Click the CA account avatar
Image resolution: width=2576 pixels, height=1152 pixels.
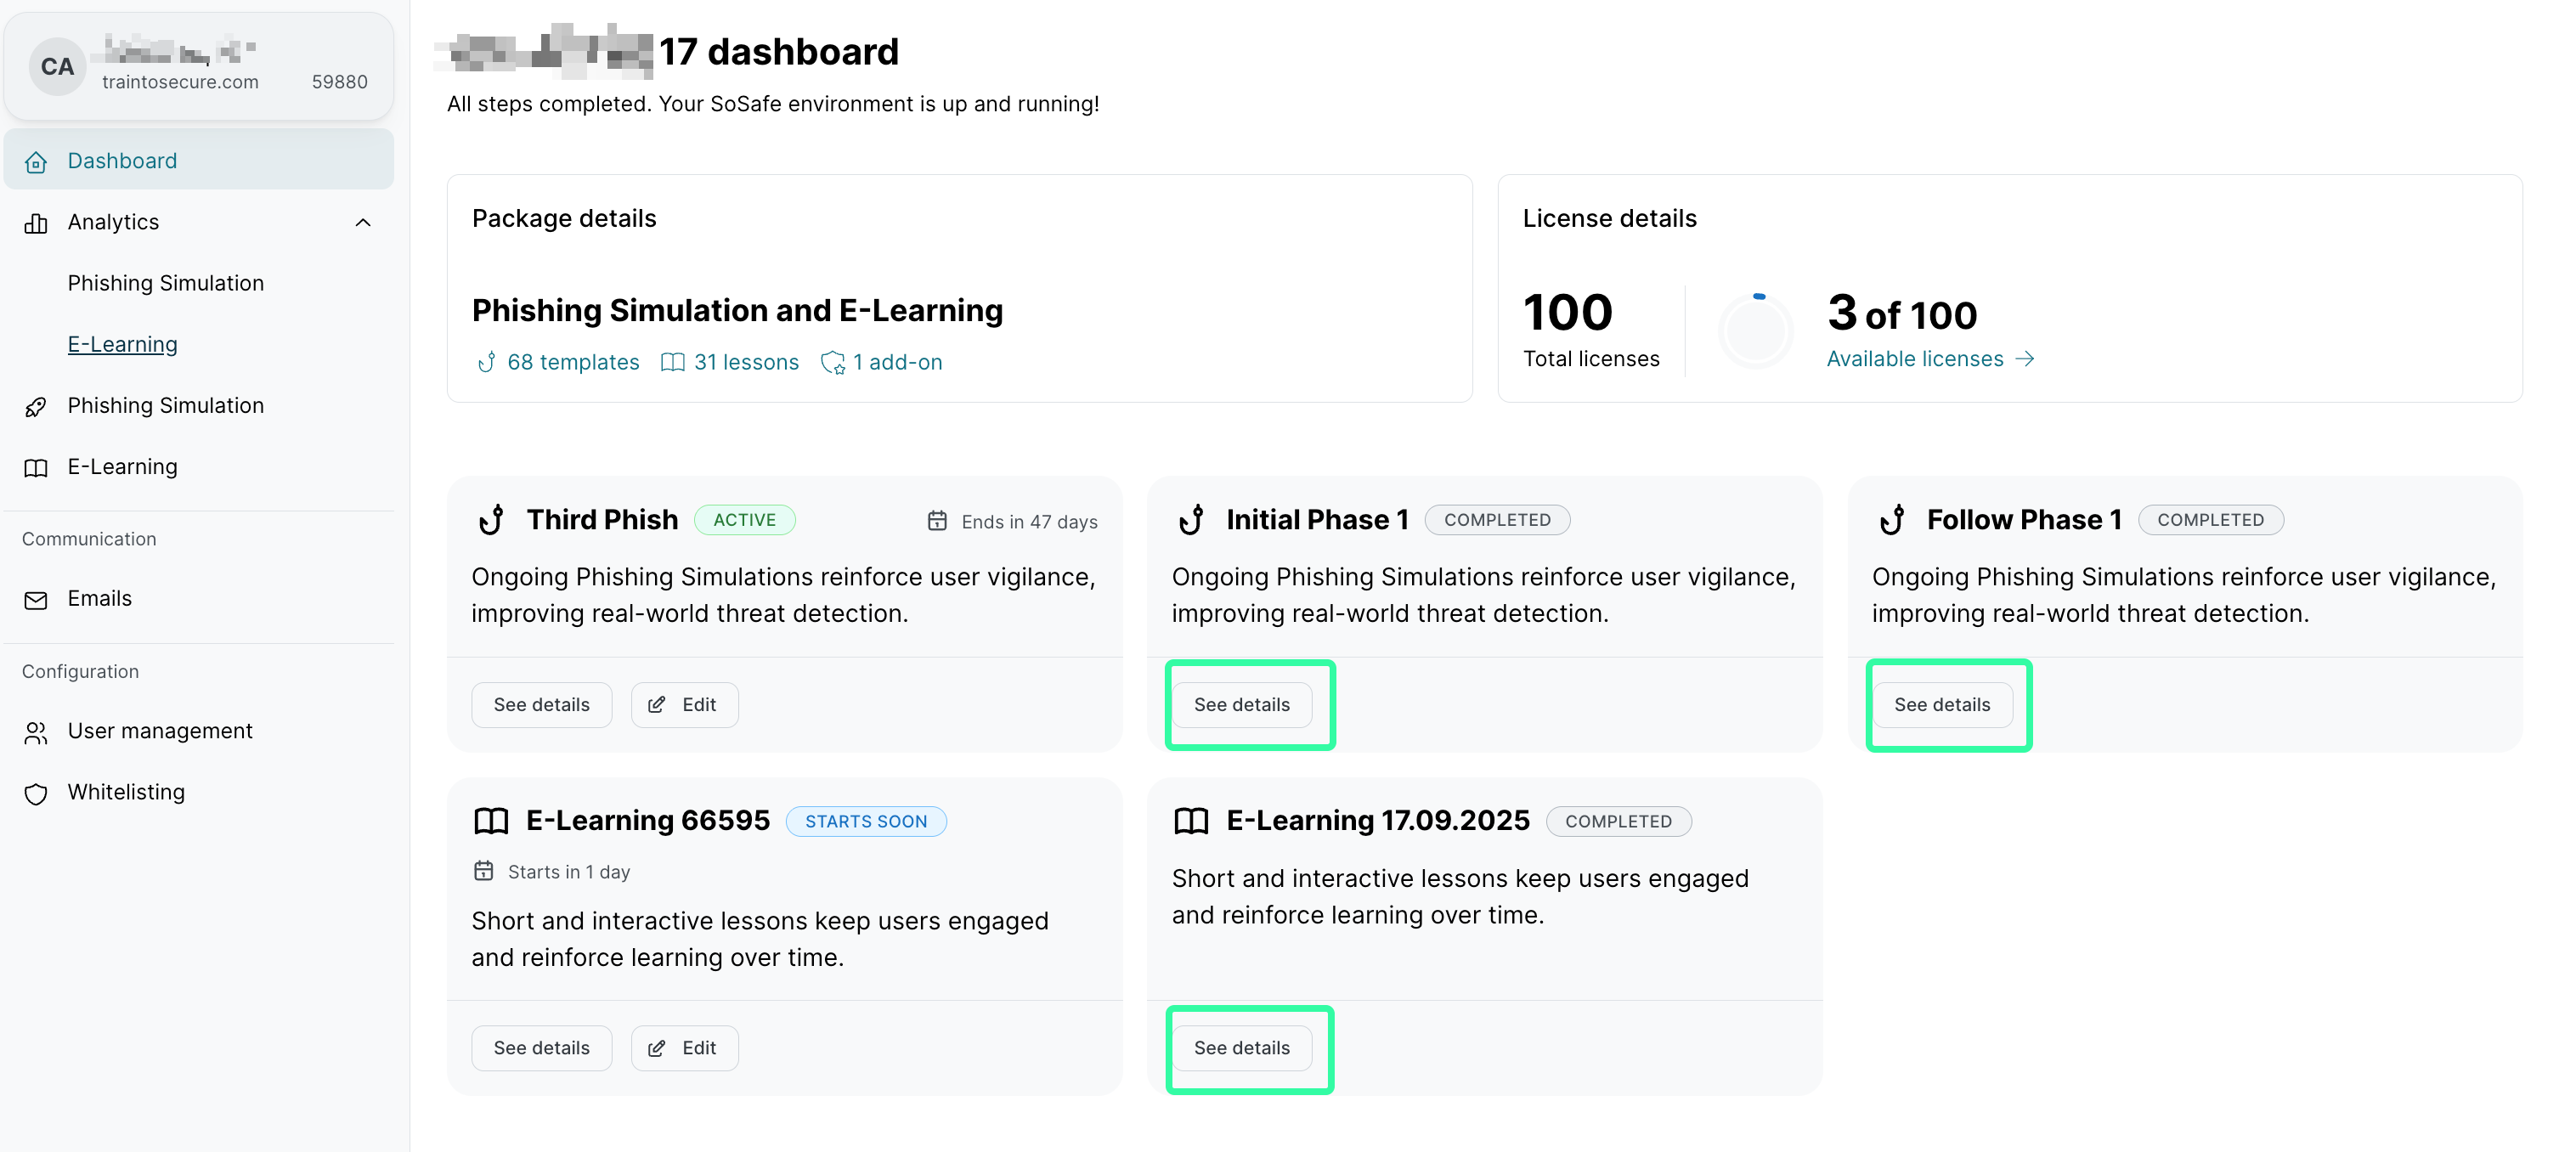(57, 67)
